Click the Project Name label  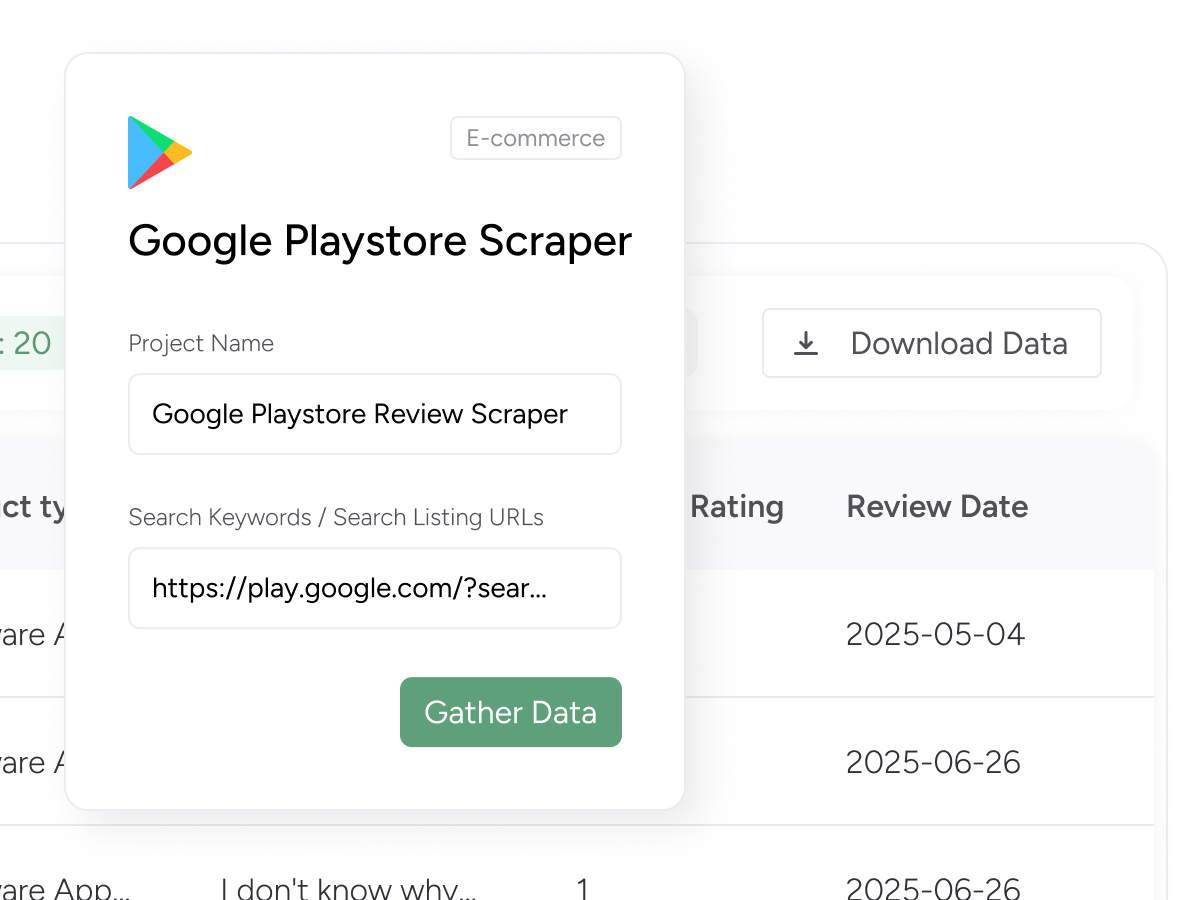[201, 344]
